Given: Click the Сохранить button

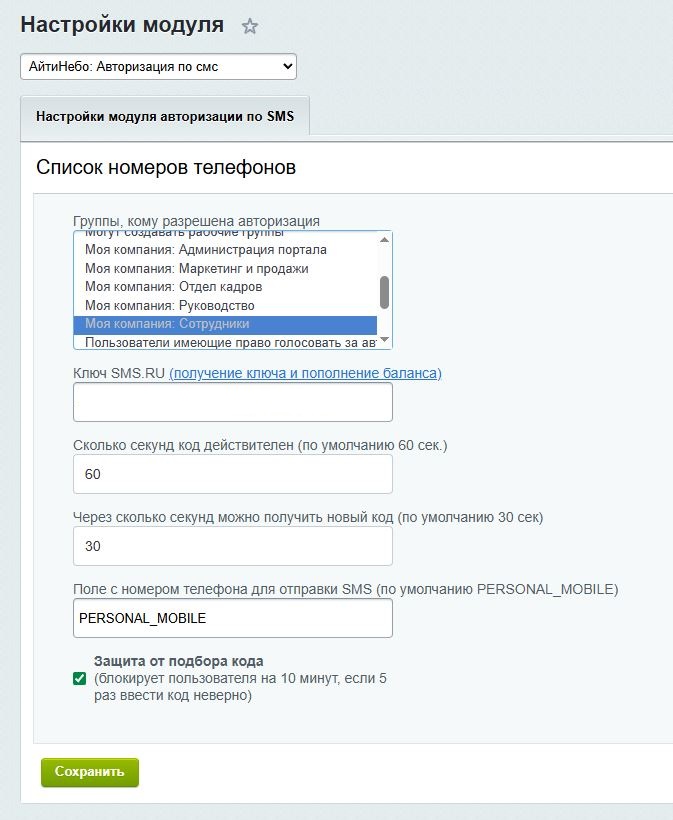Looking at the screenshot, I should 89,772.
